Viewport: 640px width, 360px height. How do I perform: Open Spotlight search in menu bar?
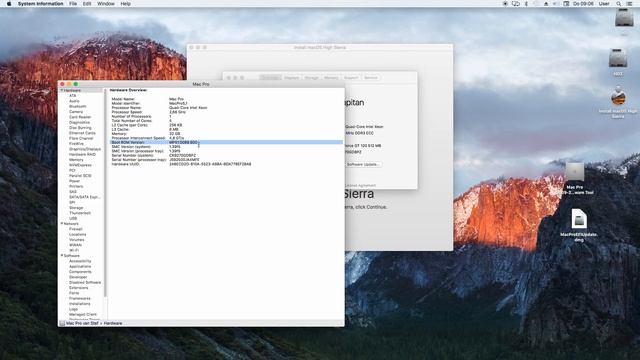(618, 4)
